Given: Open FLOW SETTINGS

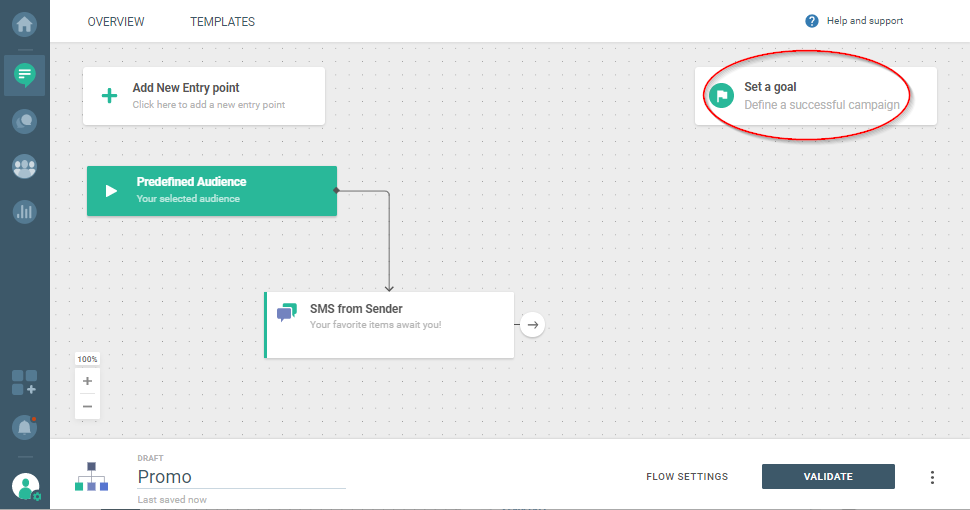Looking at the screenshot, I should coord(687,477).
